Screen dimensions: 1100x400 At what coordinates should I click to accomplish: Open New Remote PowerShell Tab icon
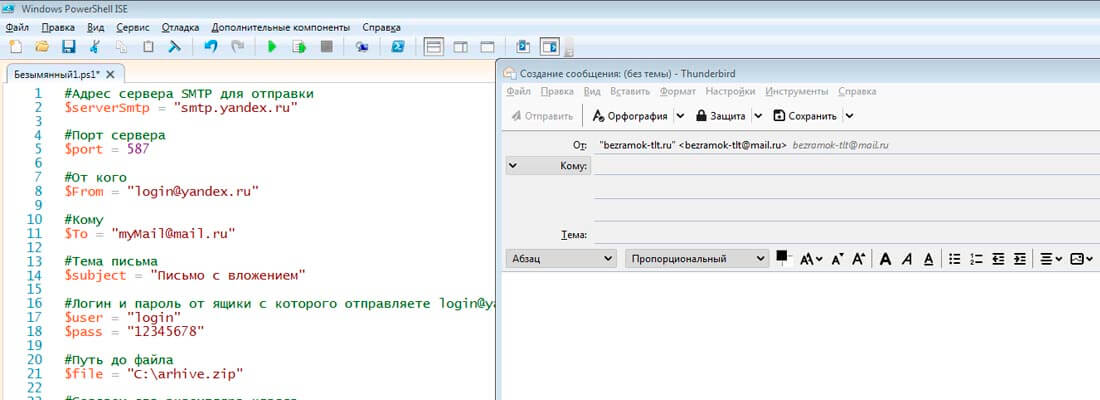point(361,48)
